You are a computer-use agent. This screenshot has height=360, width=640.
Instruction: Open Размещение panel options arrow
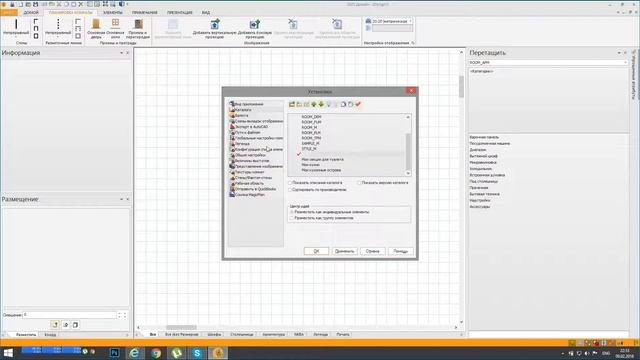tap(121, 199)
